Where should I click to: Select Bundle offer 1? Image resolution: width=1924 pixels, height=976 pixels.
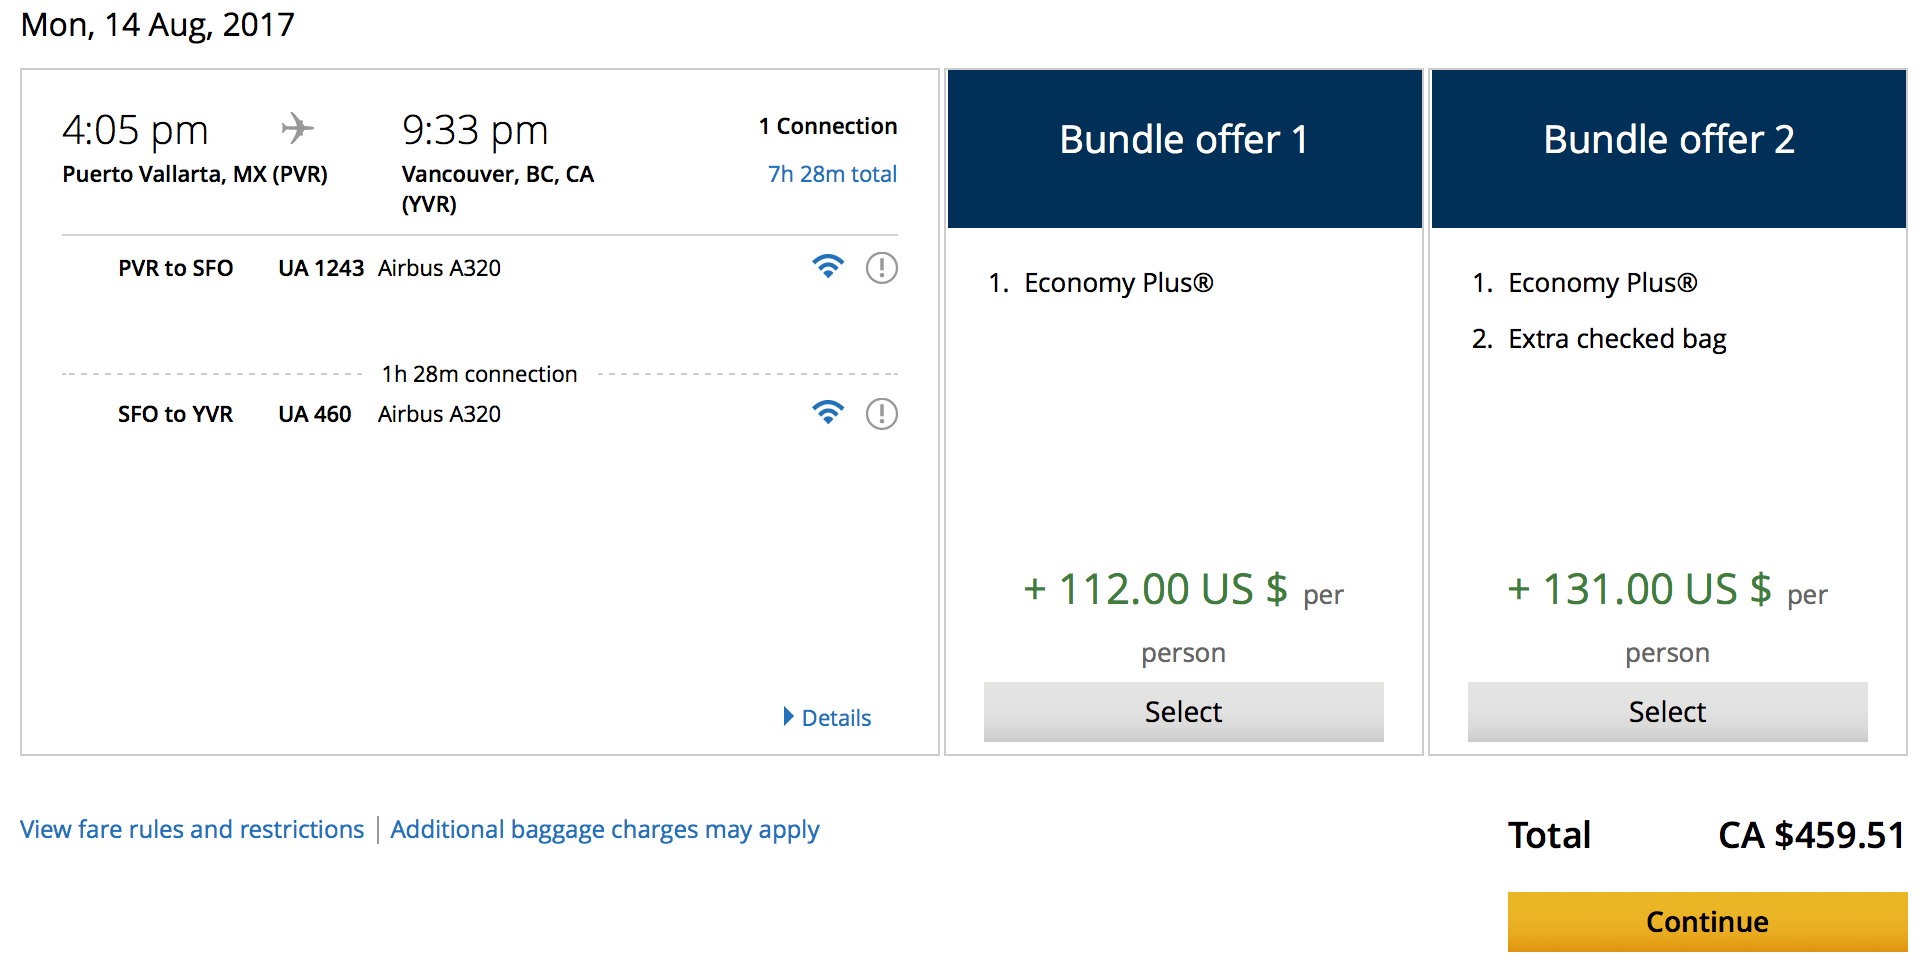click(x=1183, y=712)
